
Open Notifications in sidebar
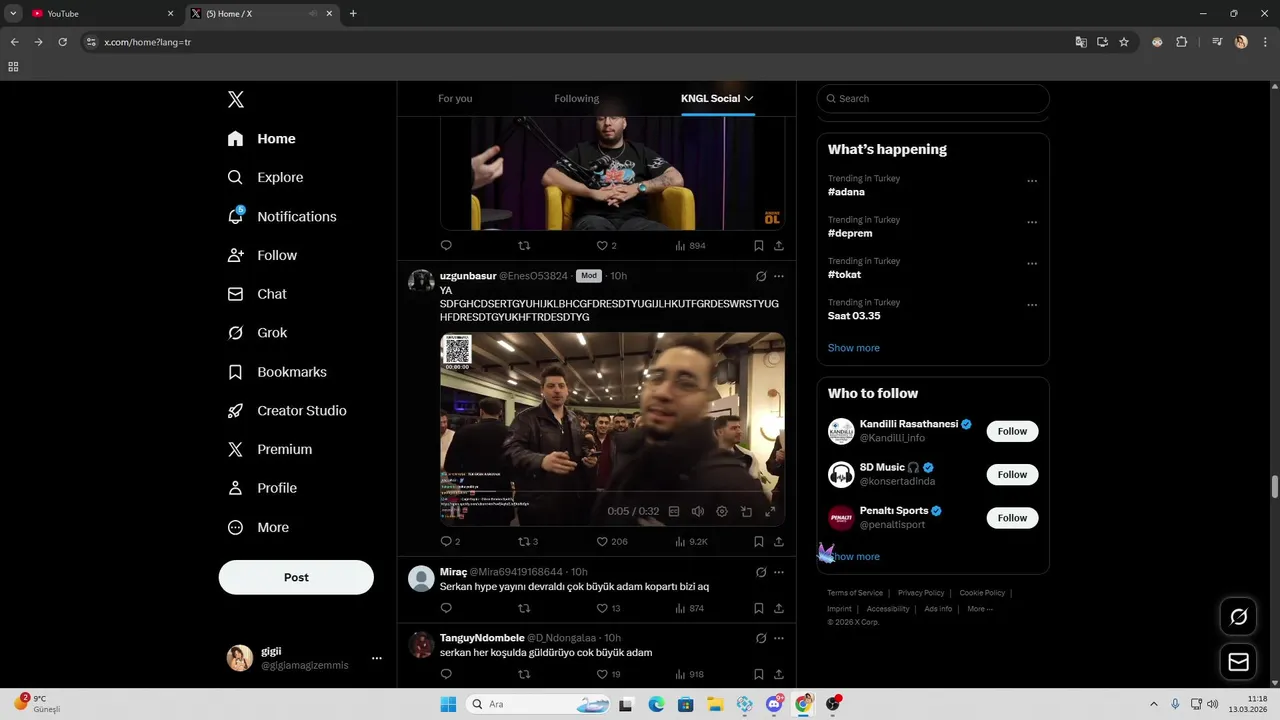[x=282, y=216]
